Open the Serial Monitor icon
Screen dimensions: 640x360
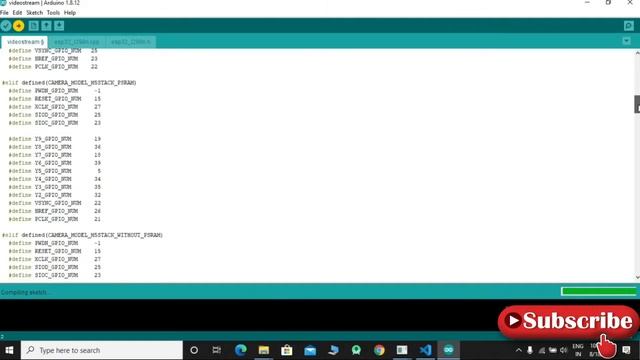click(629, 26)
